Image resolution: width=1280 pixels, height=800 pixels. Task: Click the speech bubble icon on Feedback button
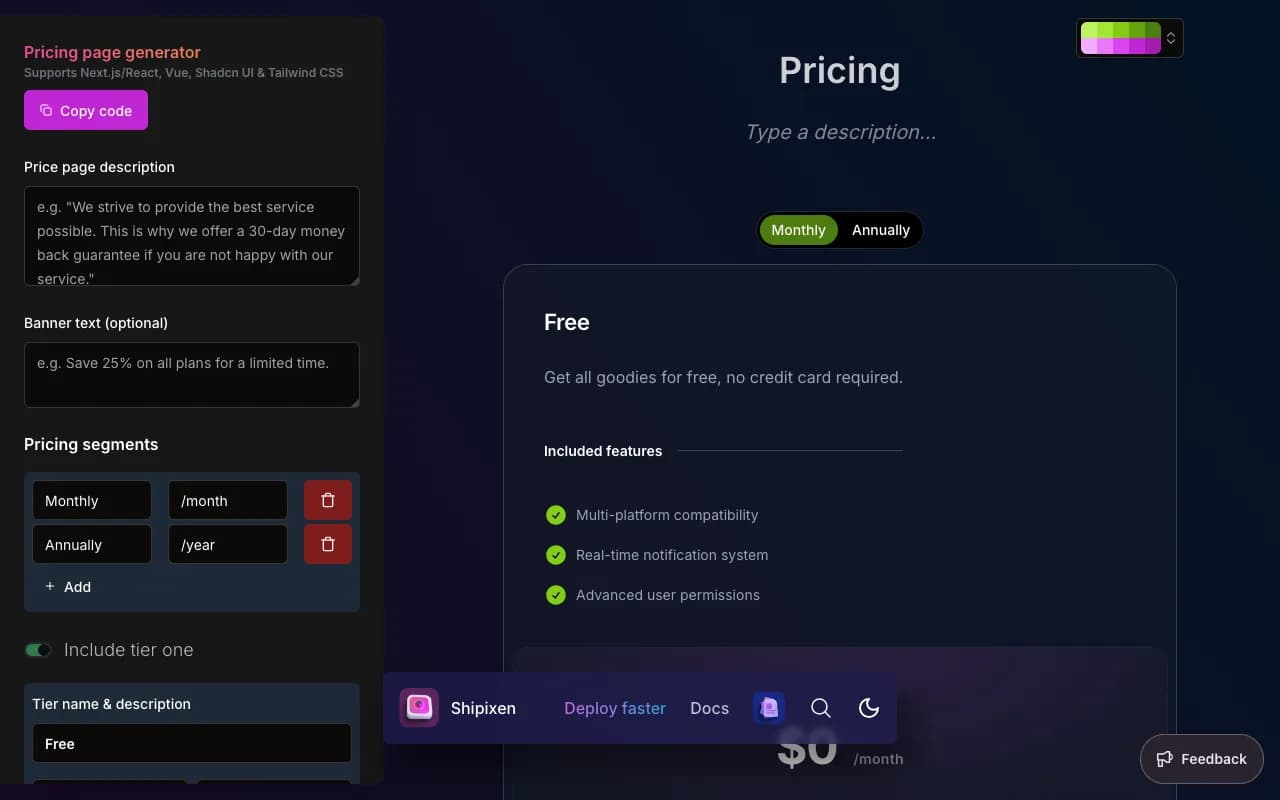tap(1164, 759)
